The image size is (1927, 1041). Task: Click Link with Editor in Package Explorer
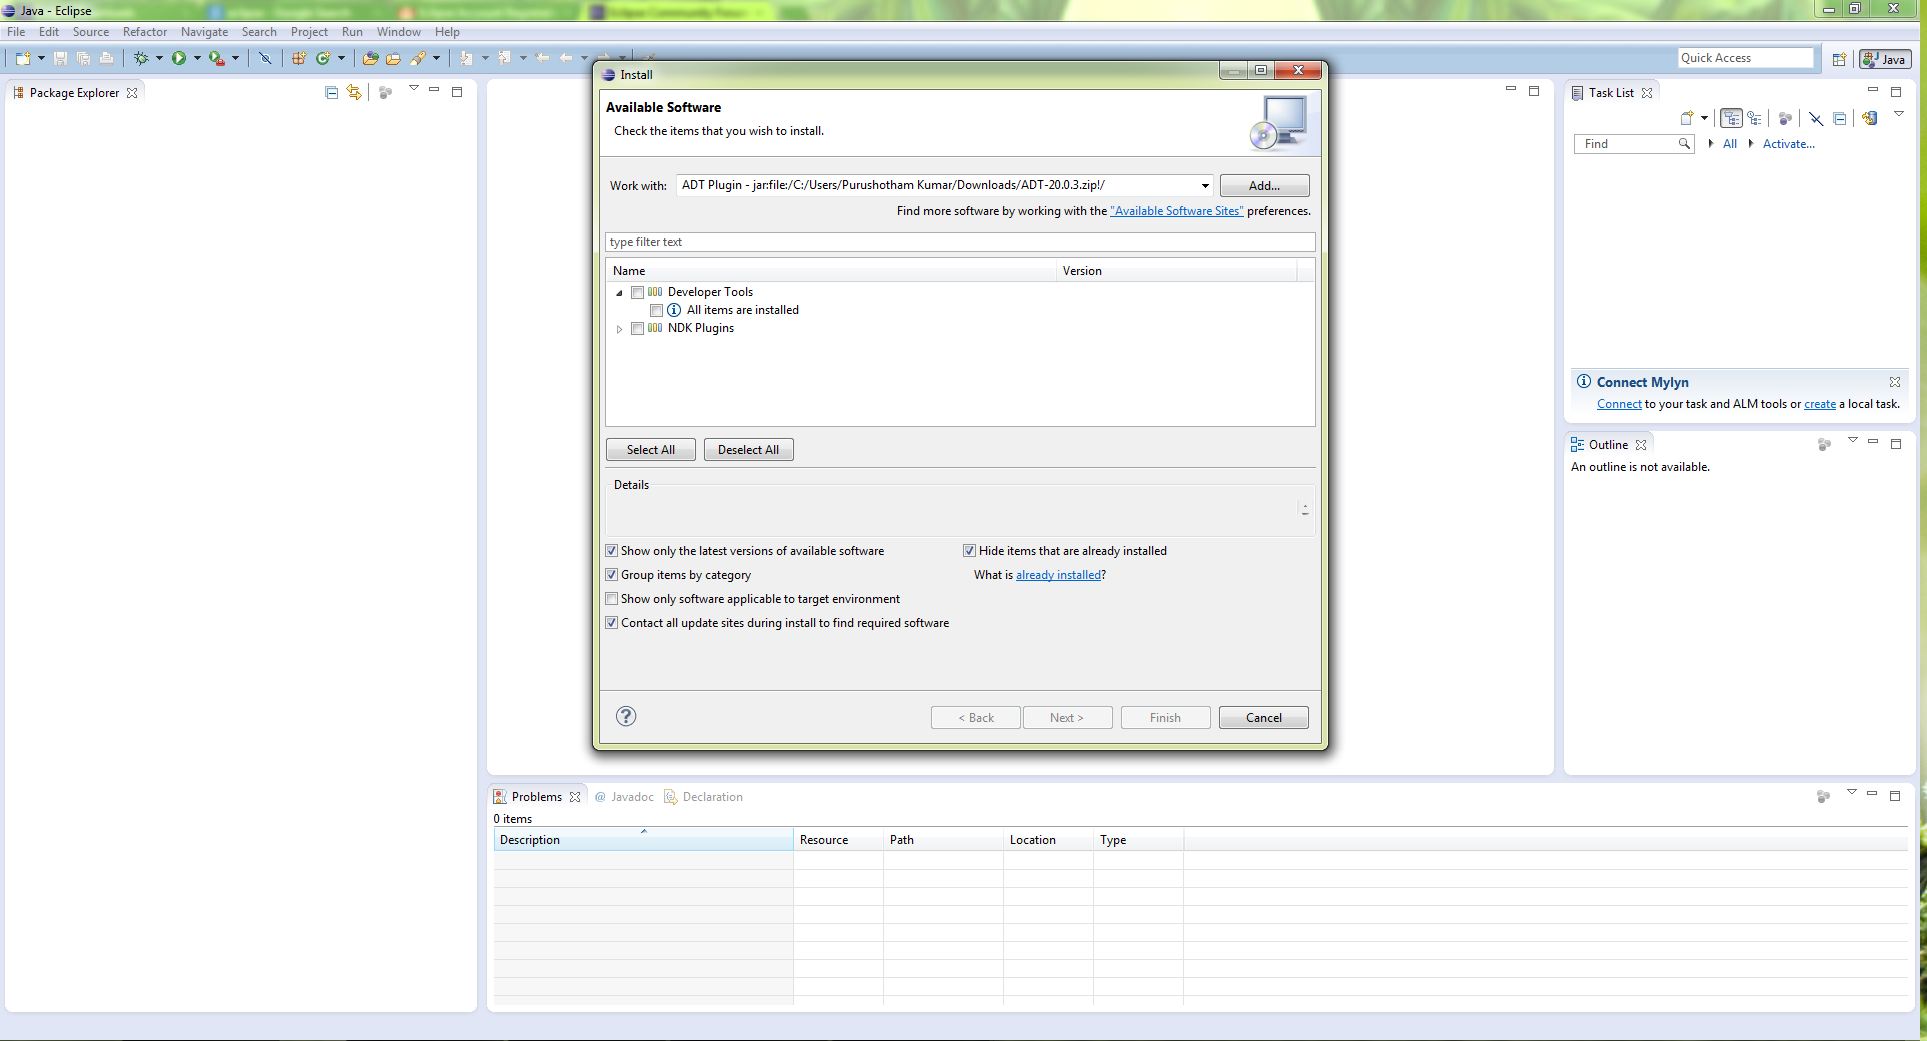point(354,93)
